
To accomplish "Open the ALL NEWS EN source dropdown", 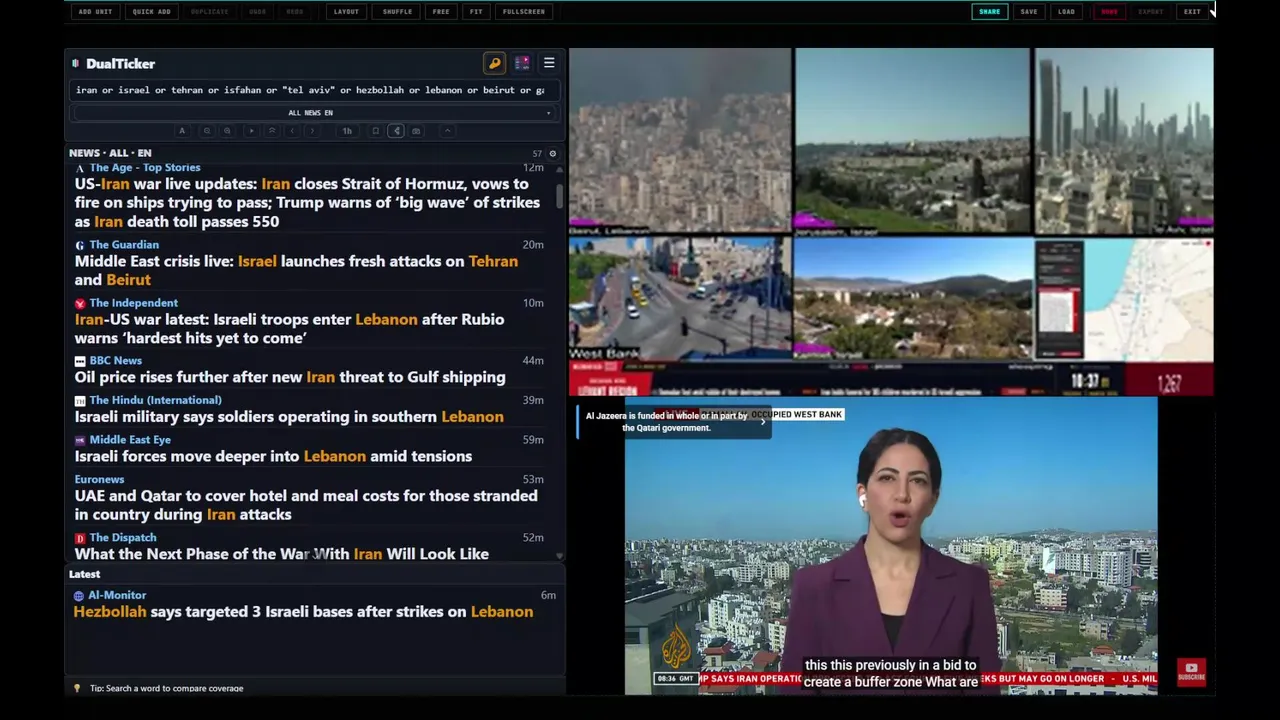I will (311, 113).
